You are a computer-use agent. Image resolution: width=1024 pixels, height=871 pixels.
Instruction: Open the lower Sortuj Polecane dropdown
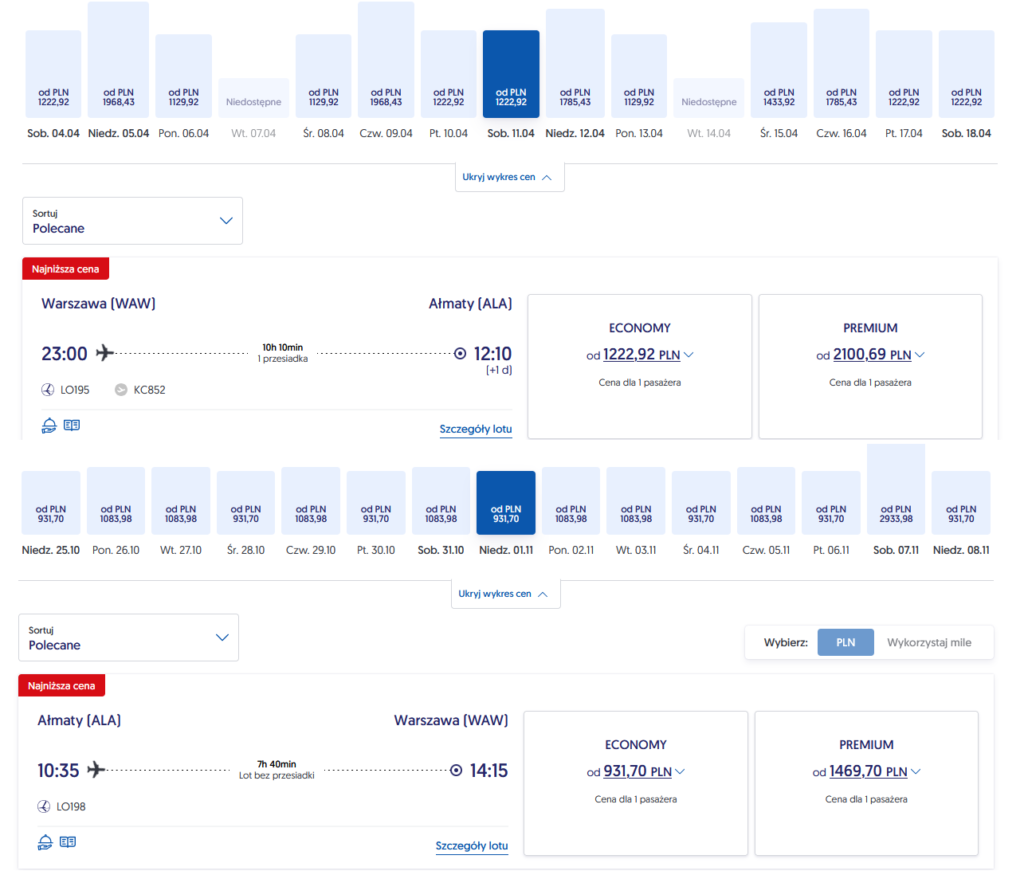[128, 638]
